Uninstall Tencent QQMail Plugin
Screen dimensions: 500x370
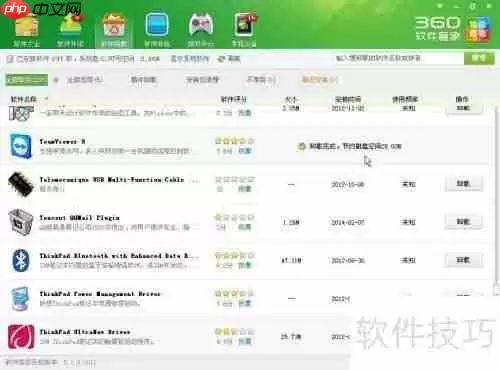(x=464, y=222)
